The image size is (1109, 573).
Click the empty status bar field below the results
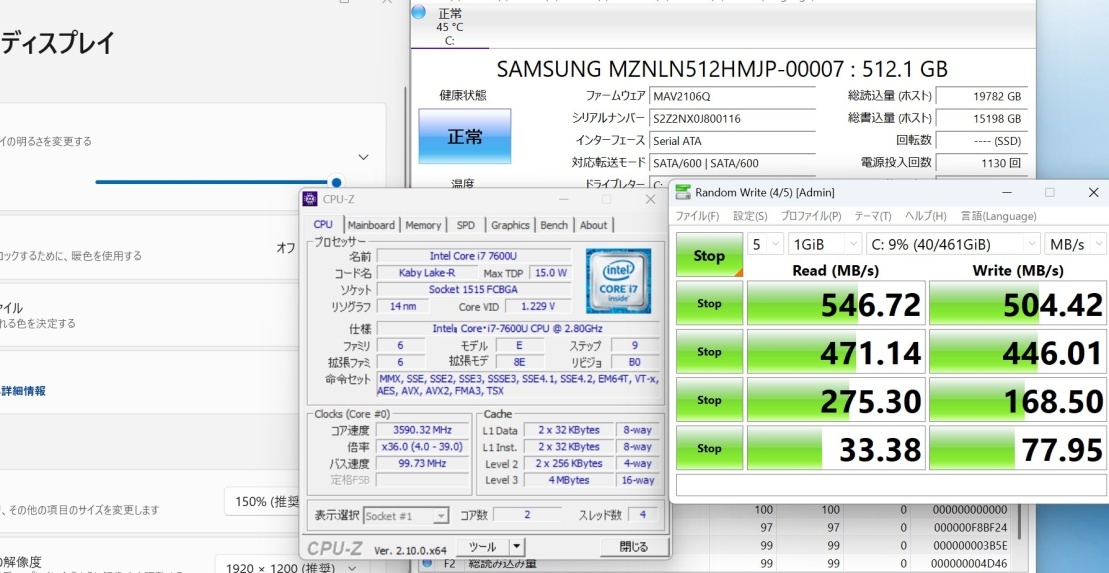click(x=891, y=485)
